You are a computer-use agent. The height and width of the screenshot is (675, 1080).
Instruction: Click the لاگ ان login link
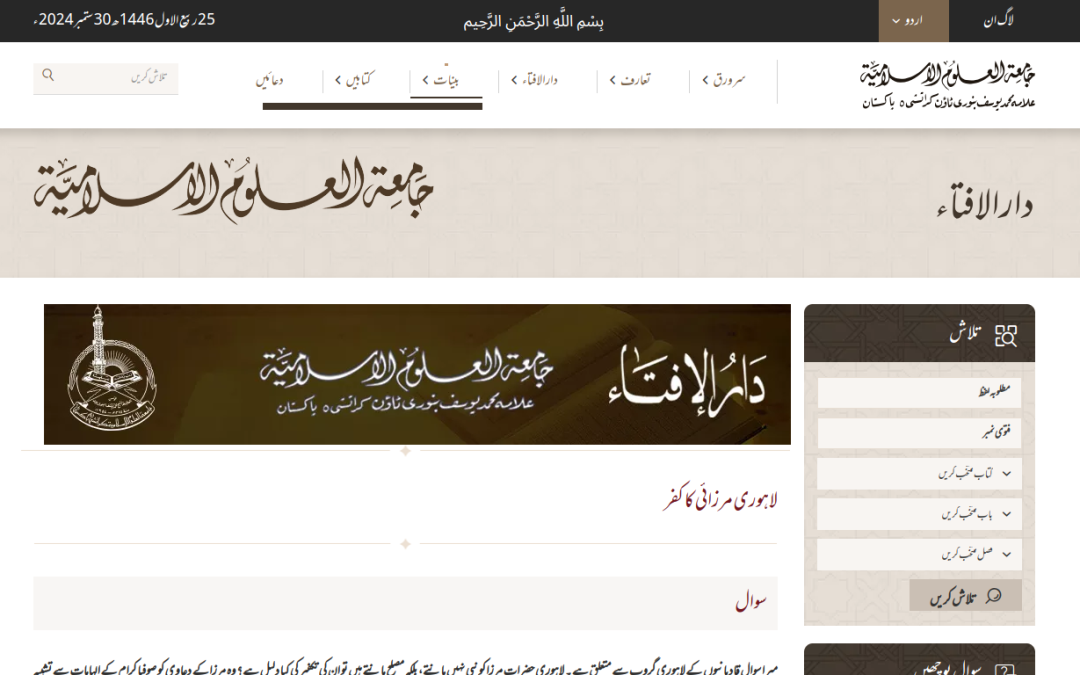point(998,21)
